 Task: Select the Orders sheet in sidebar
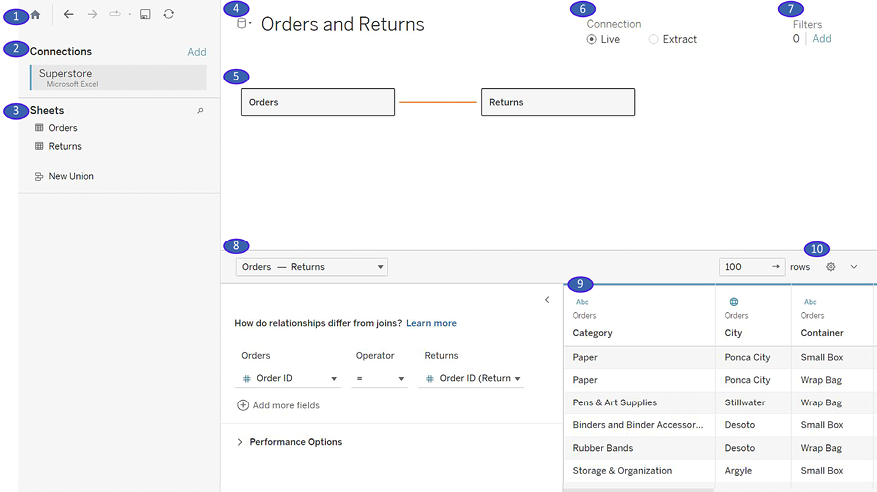click(63, 128)
